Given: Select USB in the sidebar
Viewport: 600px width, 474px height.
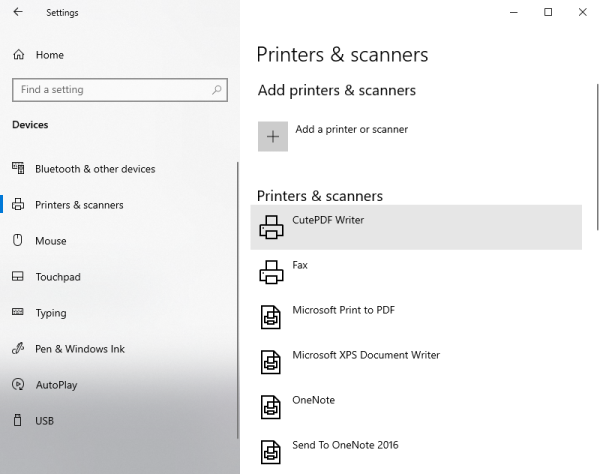Looking at the screenshot, I should point(45,421).
